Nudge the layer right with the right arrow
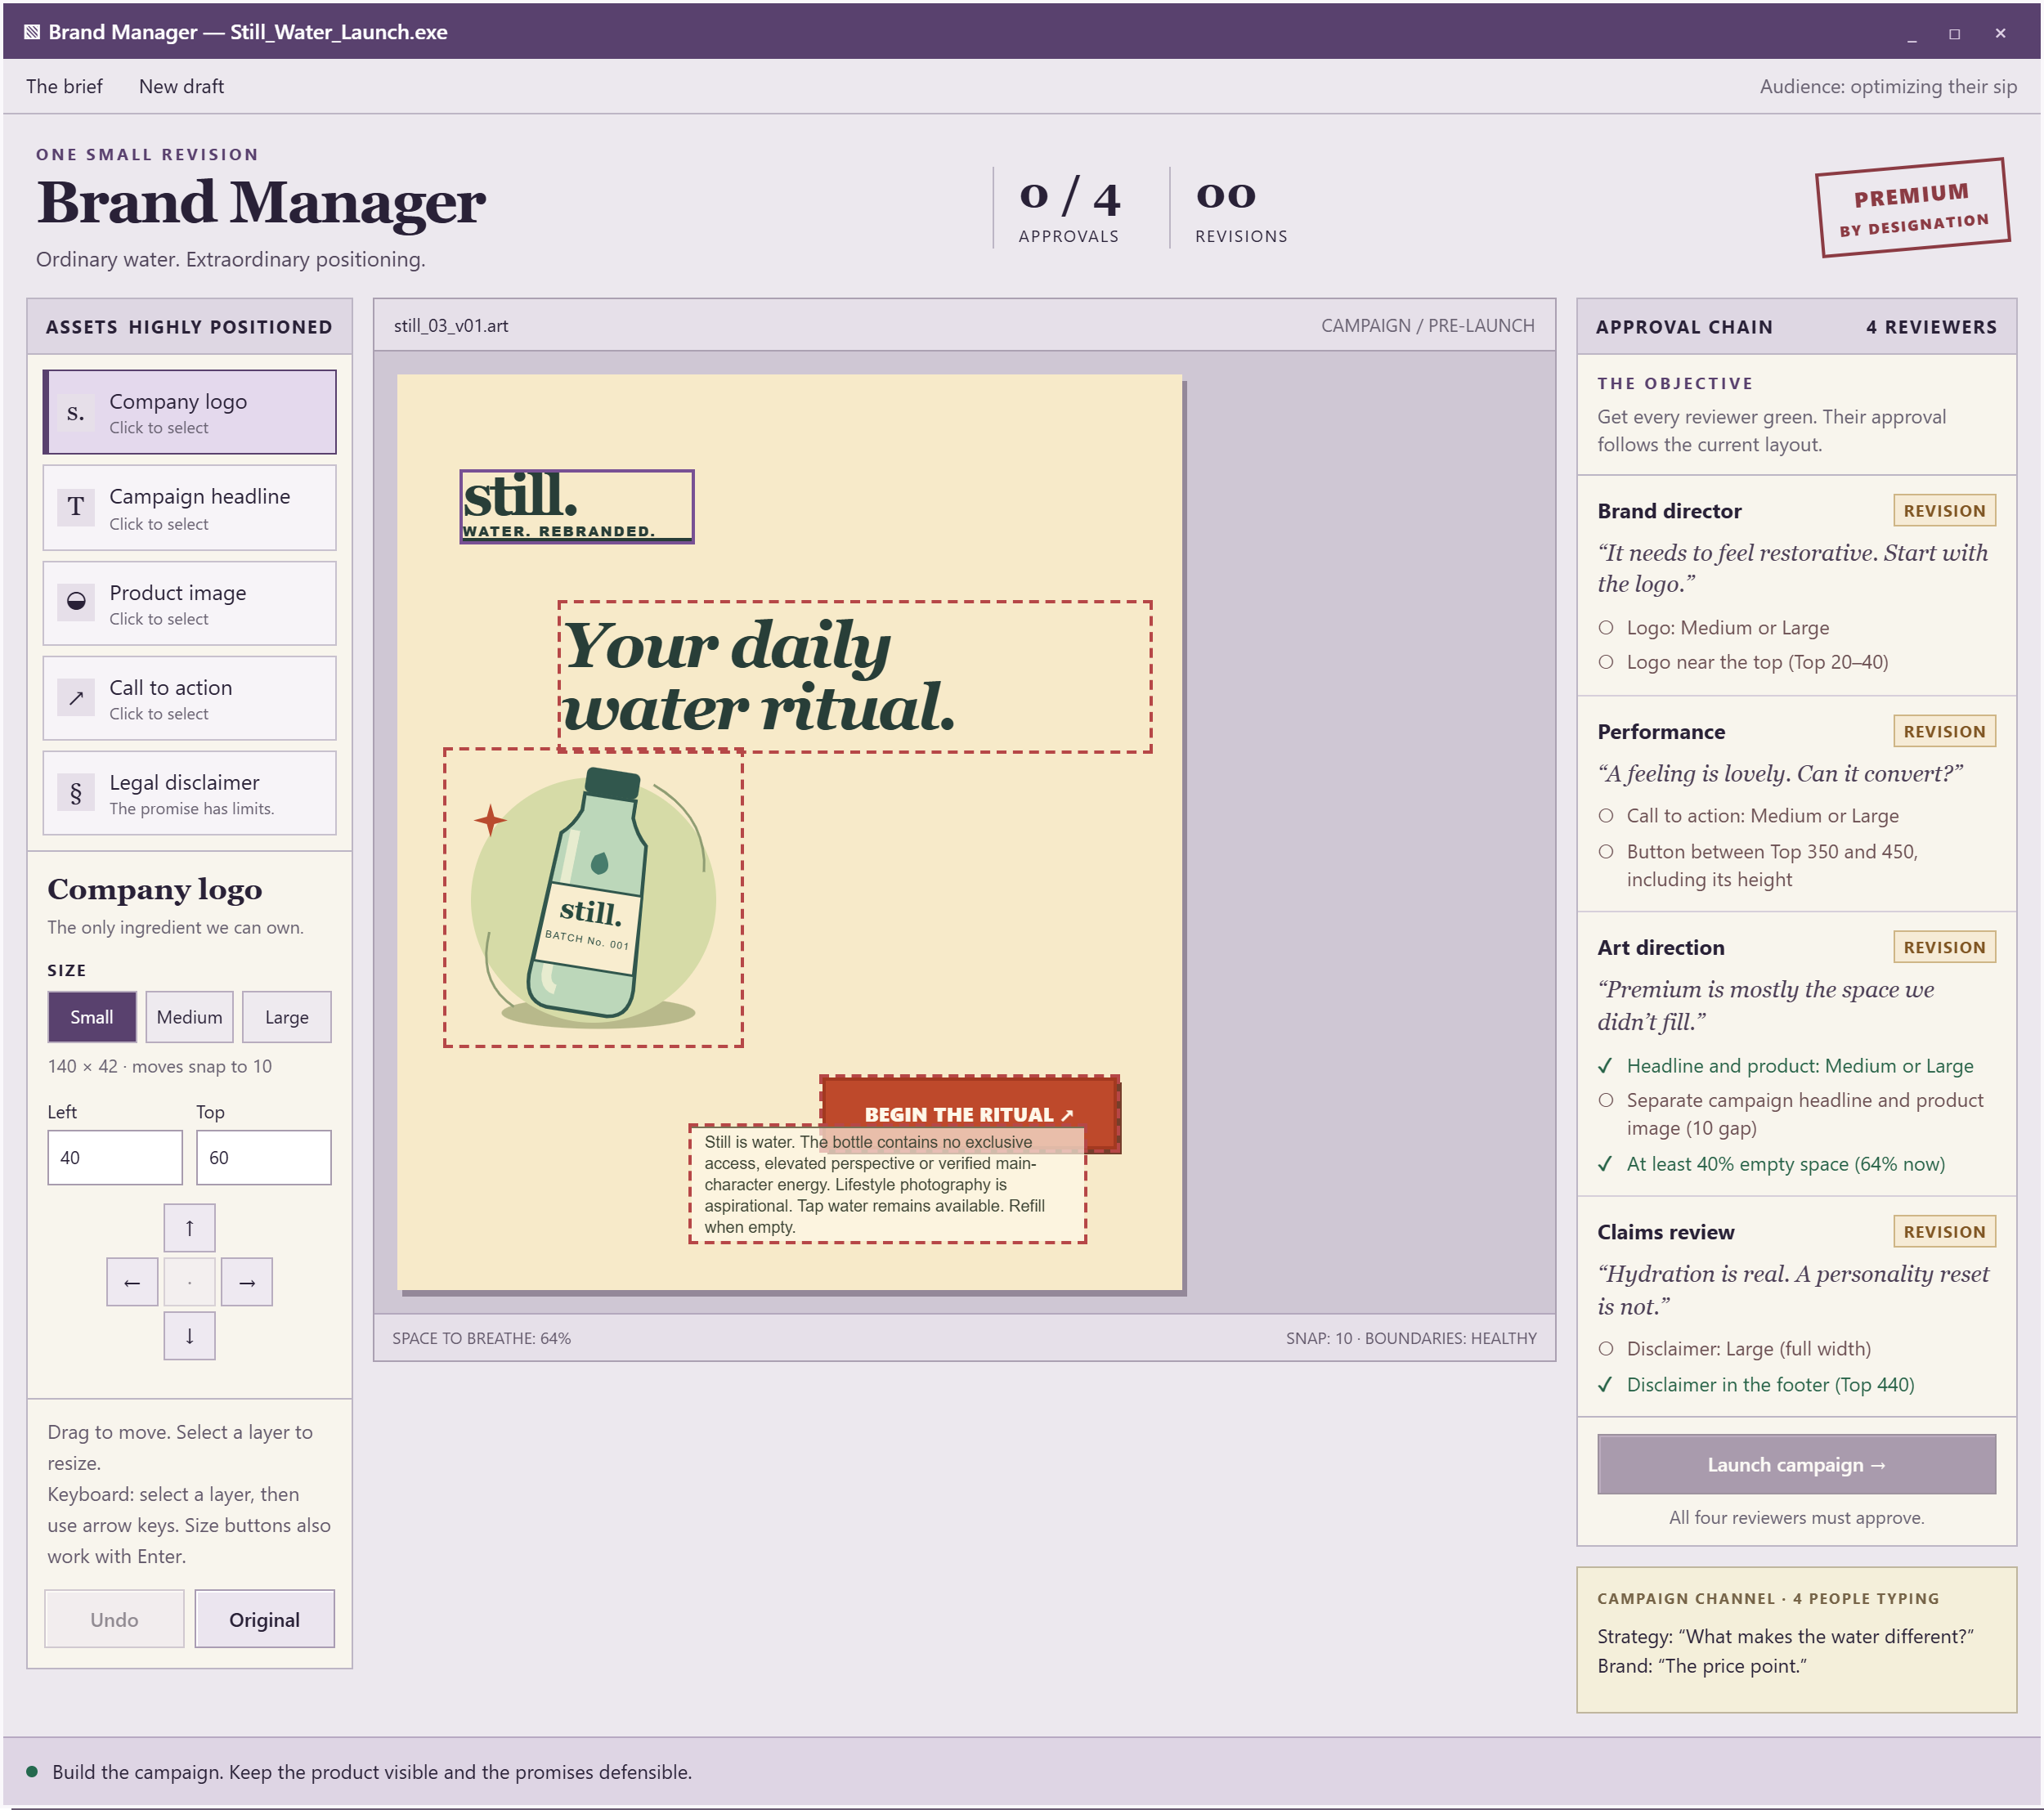2044x1810 pixels. [x=247, y=1282]
